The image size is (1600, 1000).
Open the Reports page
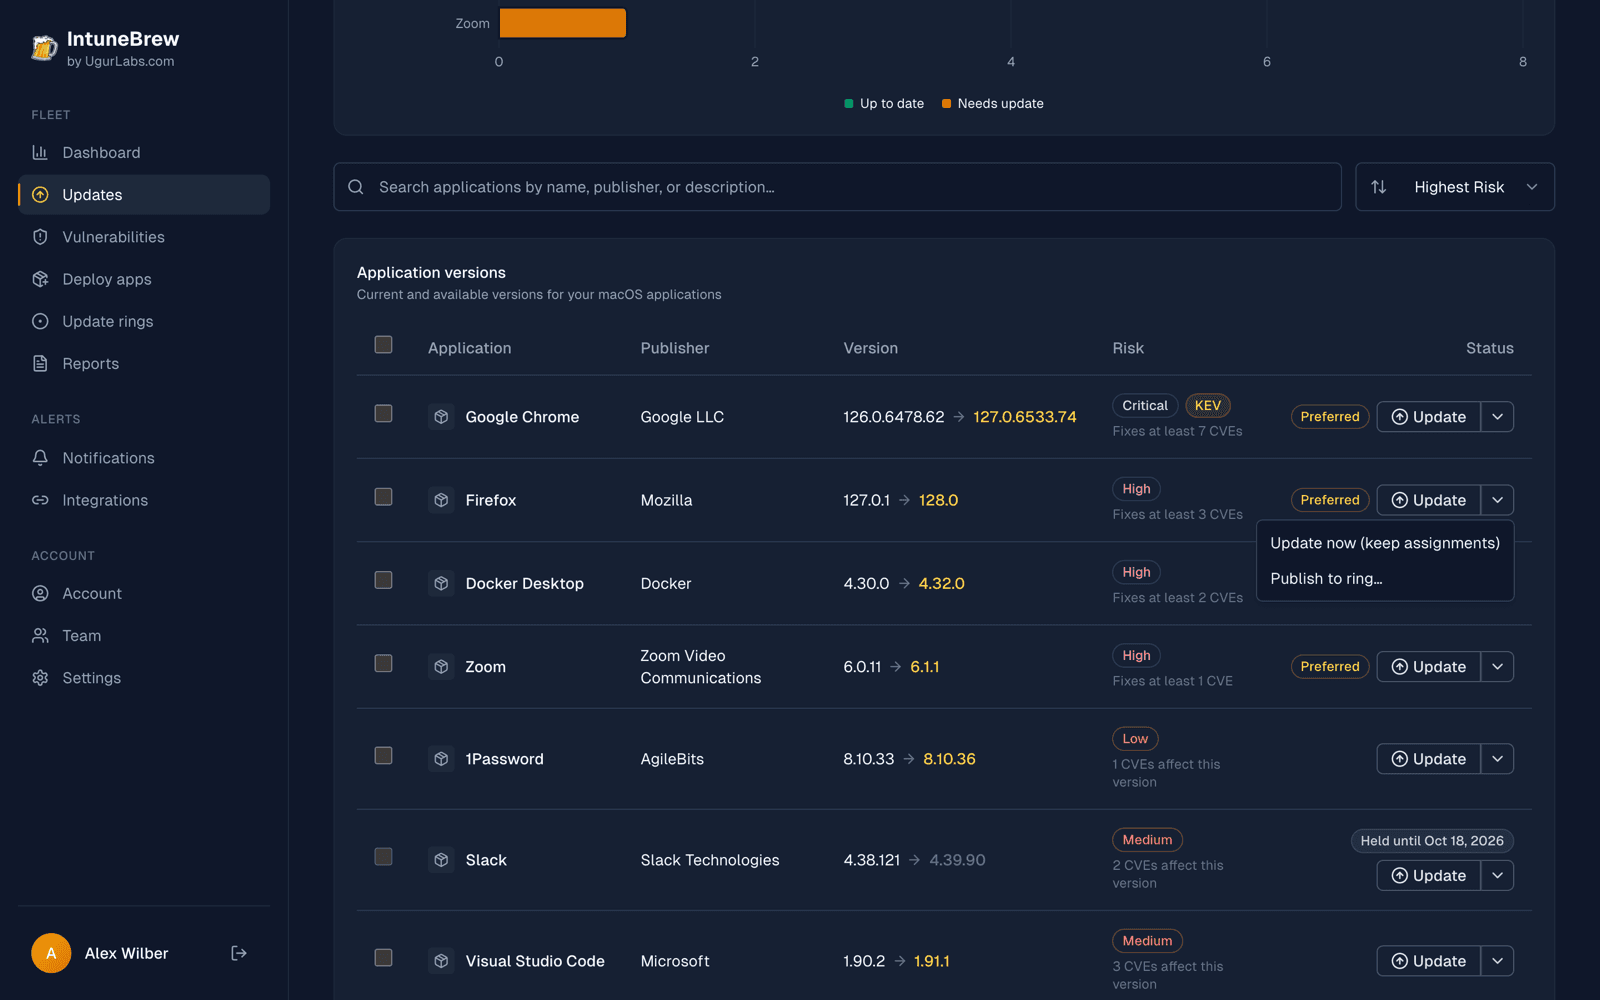[x=144, y=363]
